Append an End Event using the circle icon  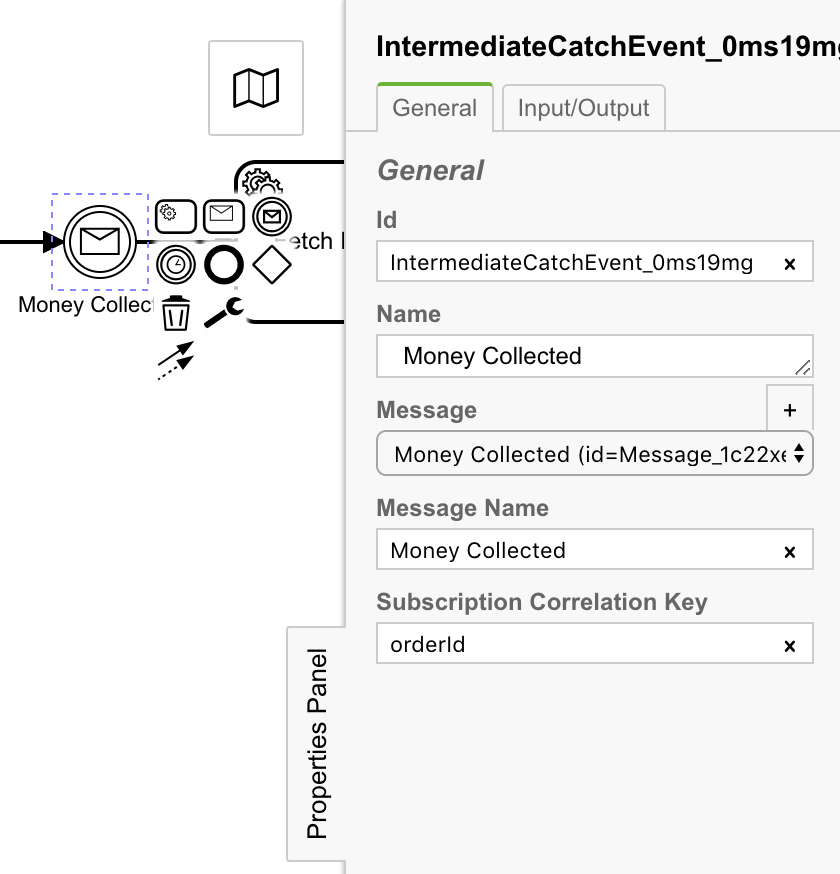click(x=224, y=265)
